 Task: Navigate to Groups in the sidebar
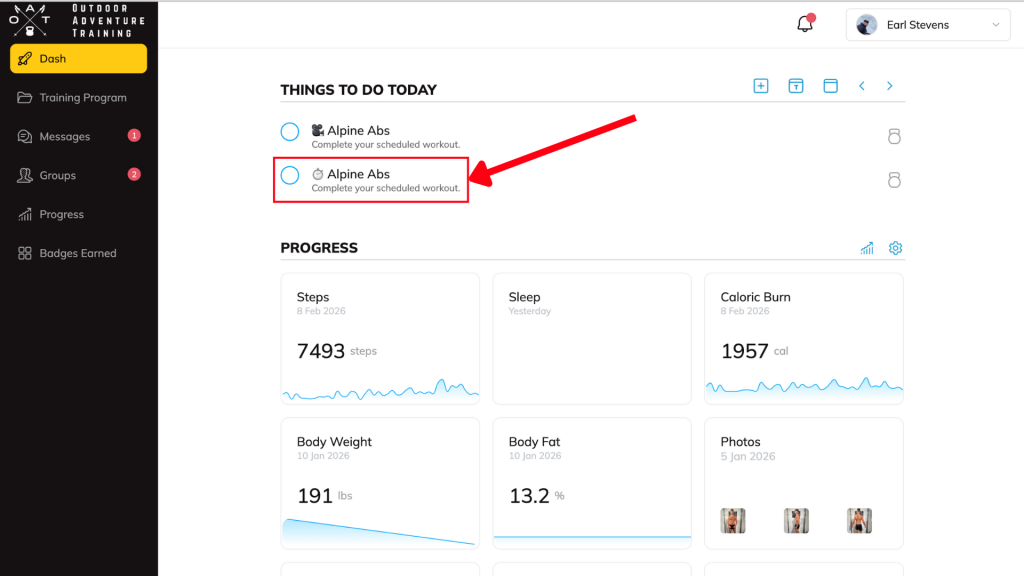click(58, 176)
